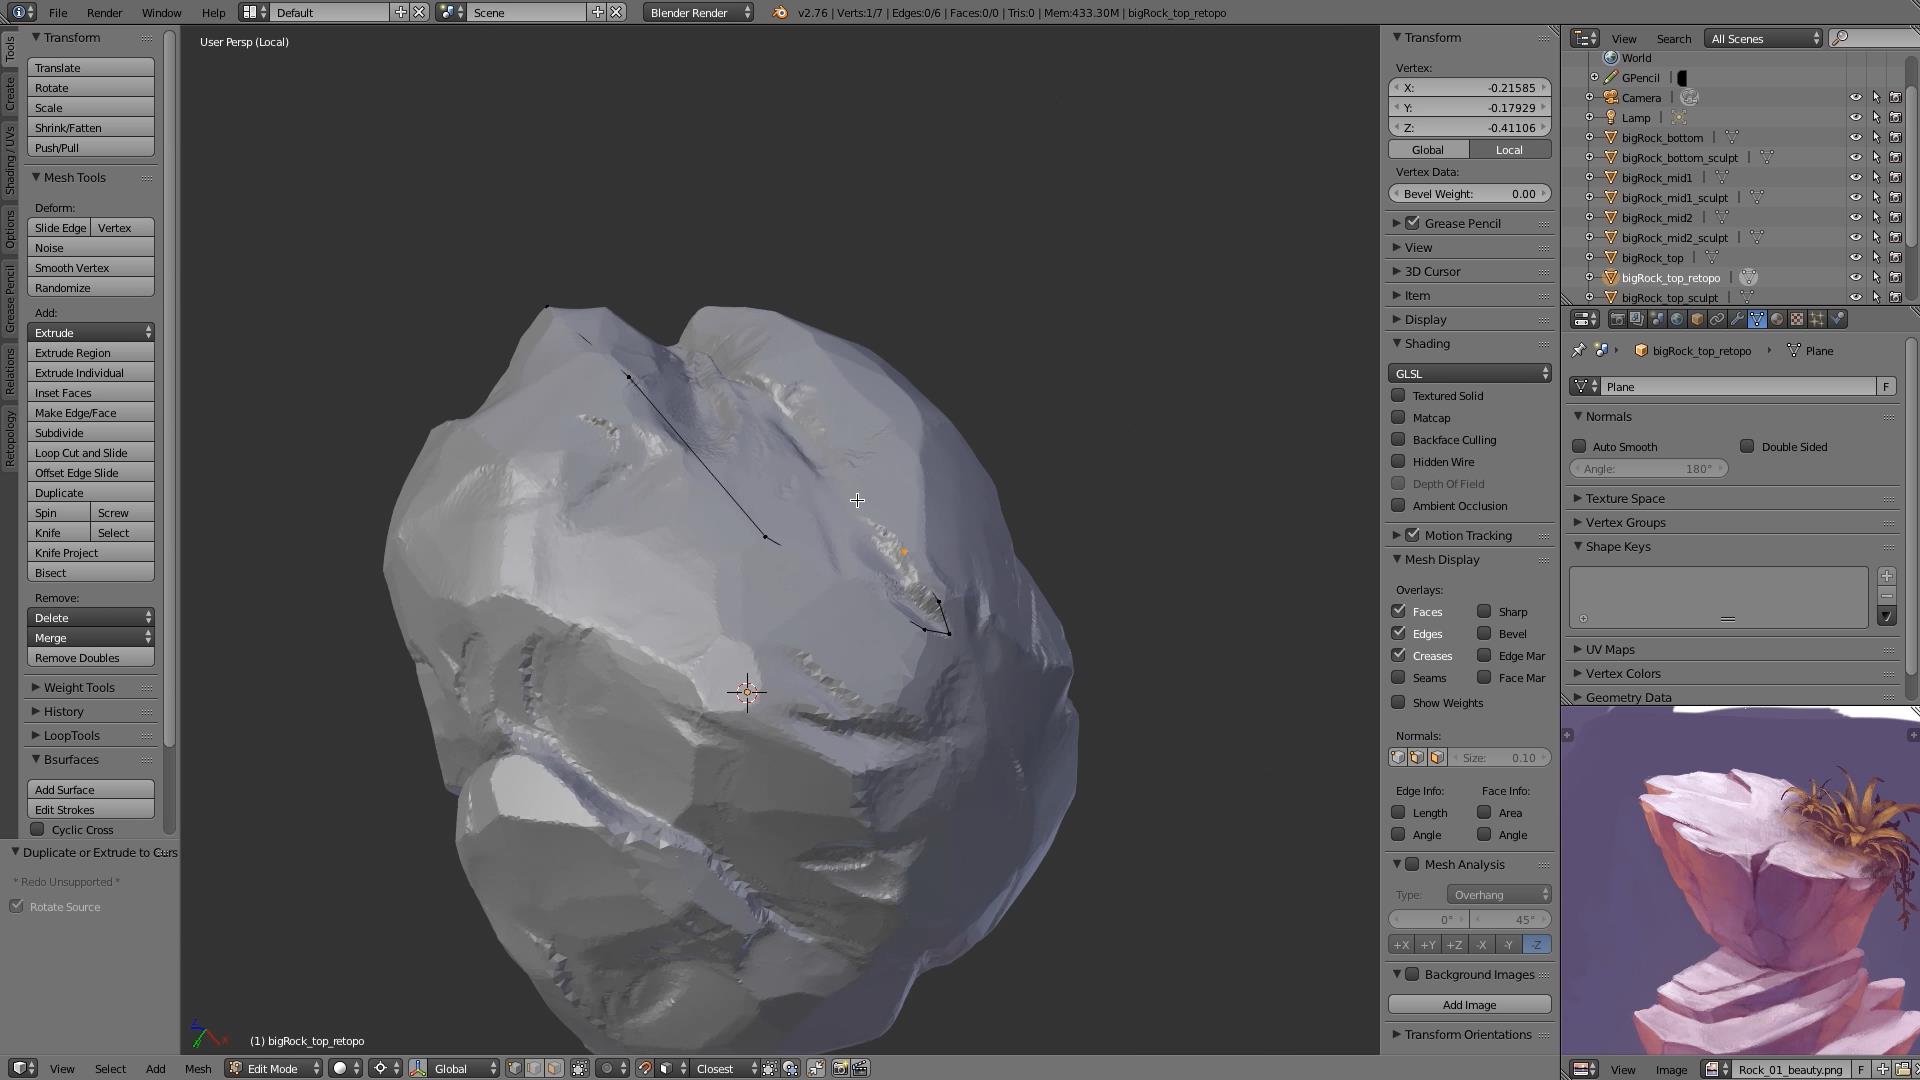
Task: Open the Render Layers properties tab
Action: point(1637,319)
